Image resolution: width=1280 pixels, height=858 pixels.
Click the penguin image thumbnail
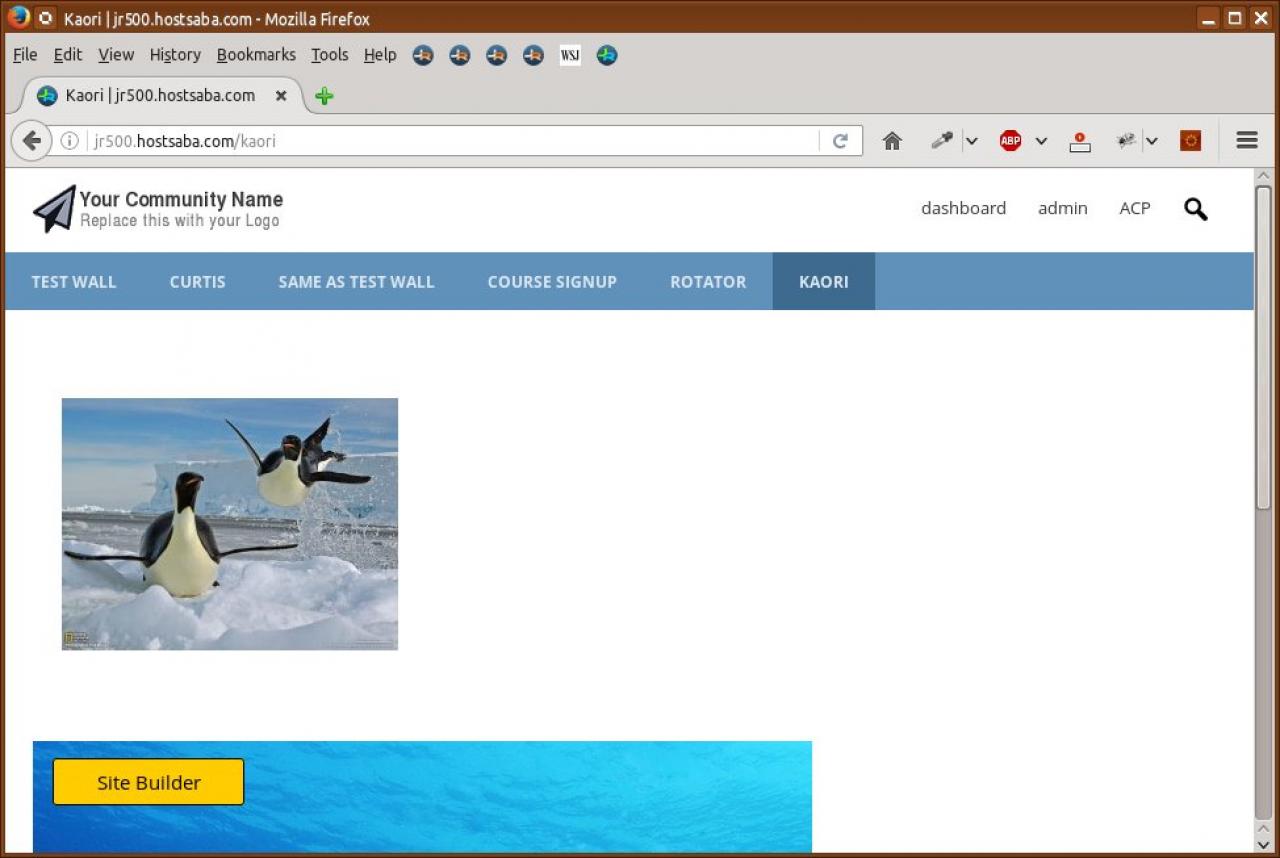point(230,524)
